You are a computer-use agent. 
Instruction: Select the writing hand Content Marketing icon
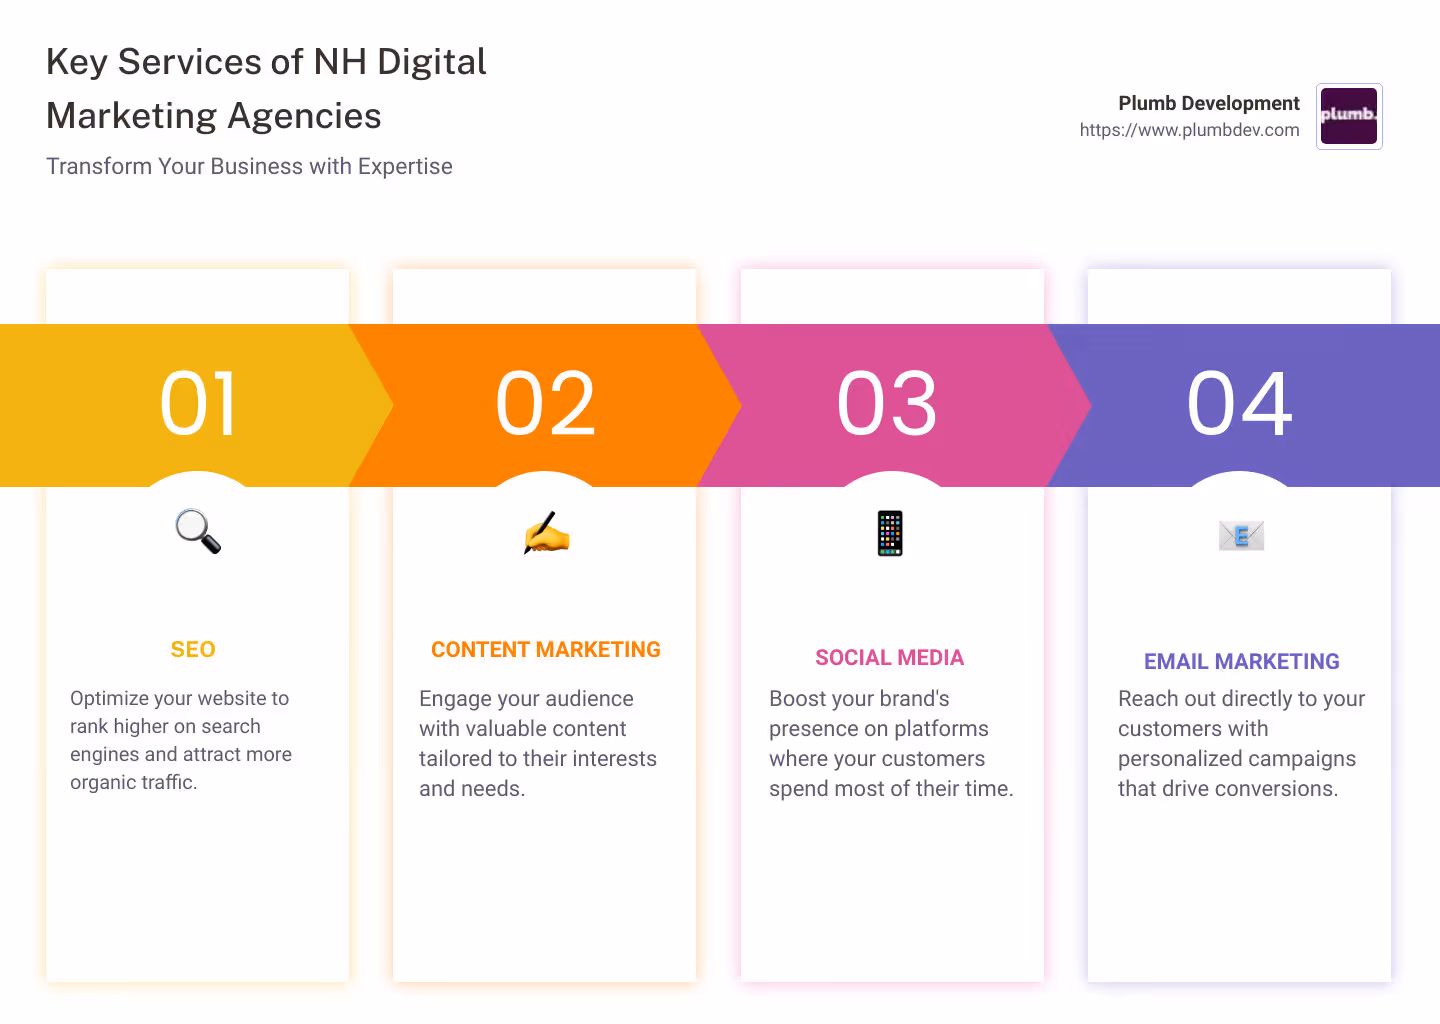coord(545,533)
